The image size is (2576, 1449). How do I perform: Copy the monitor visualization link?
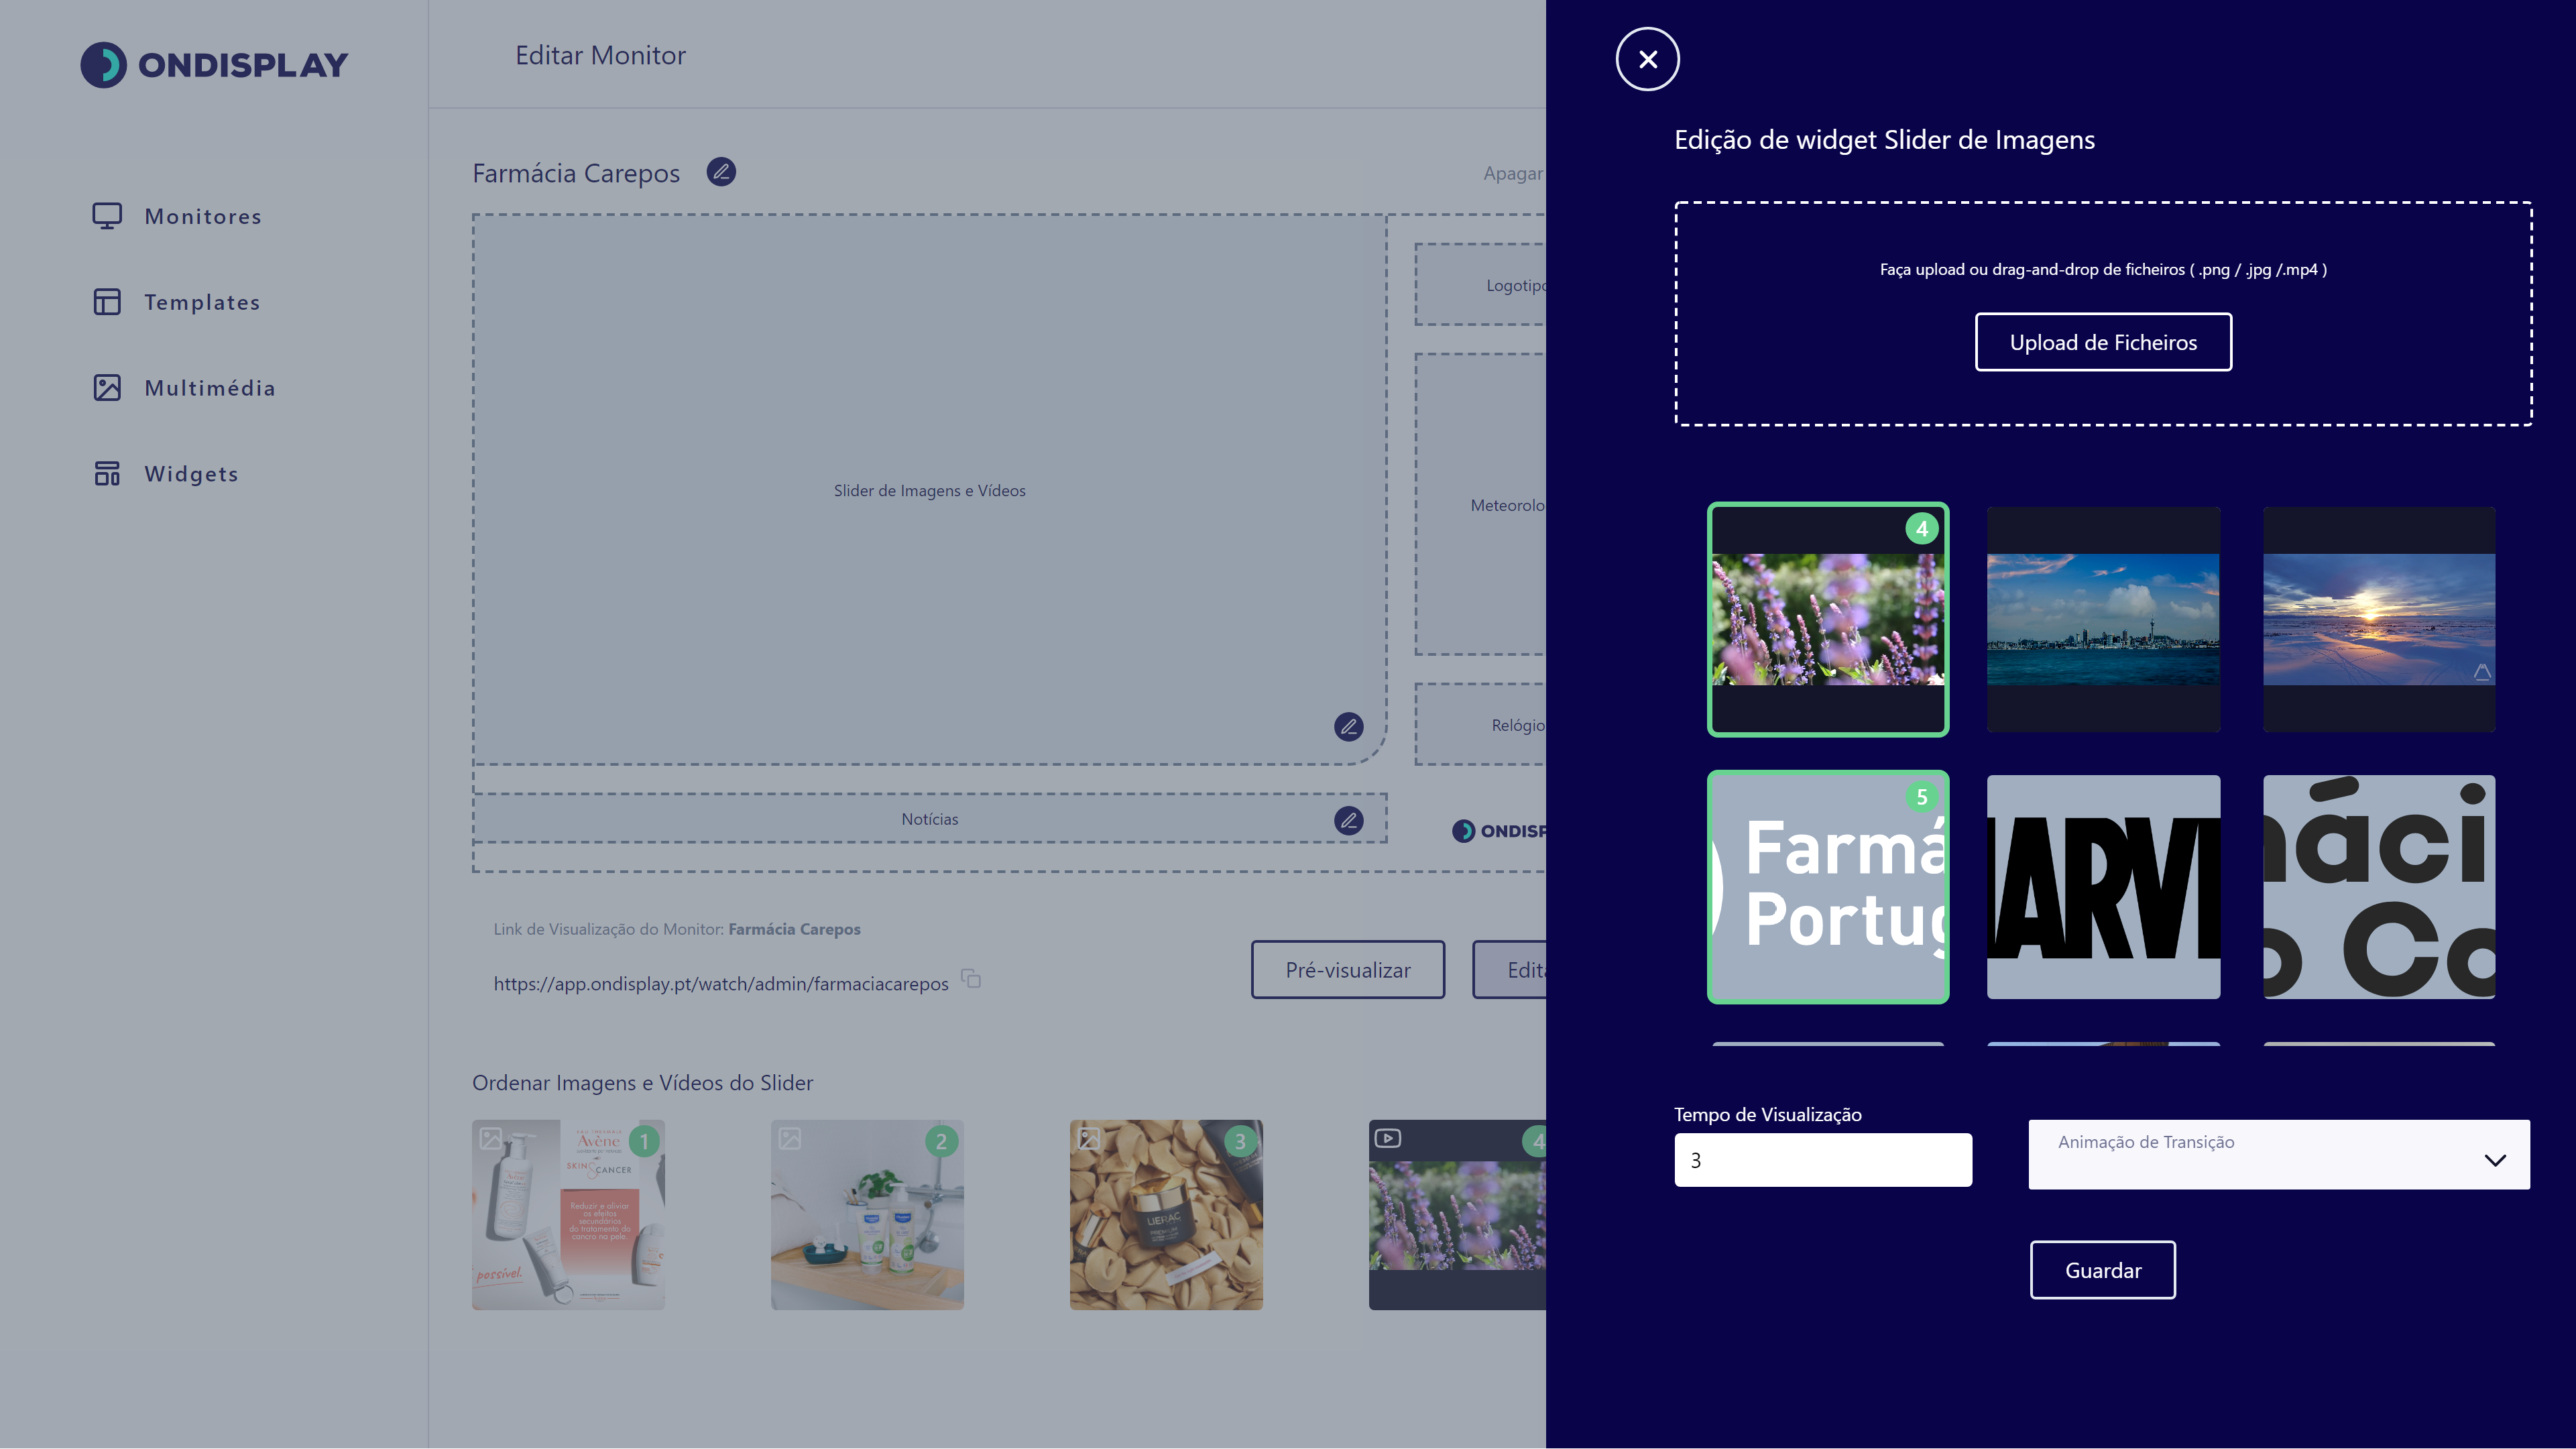coord(971,979)
